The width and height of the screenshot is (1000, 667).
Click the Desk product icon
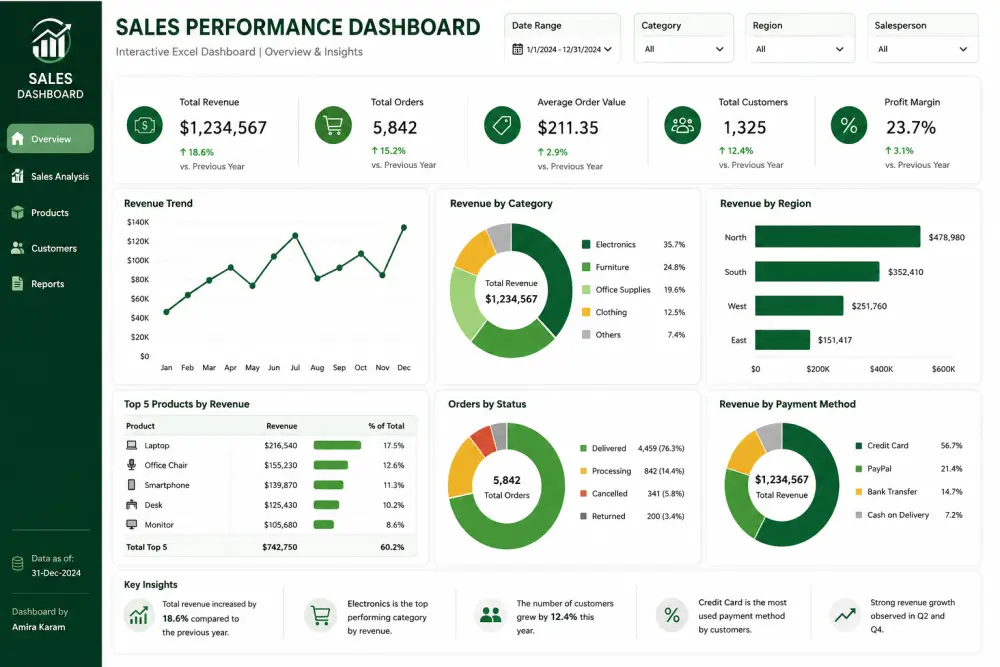[131, 504]
